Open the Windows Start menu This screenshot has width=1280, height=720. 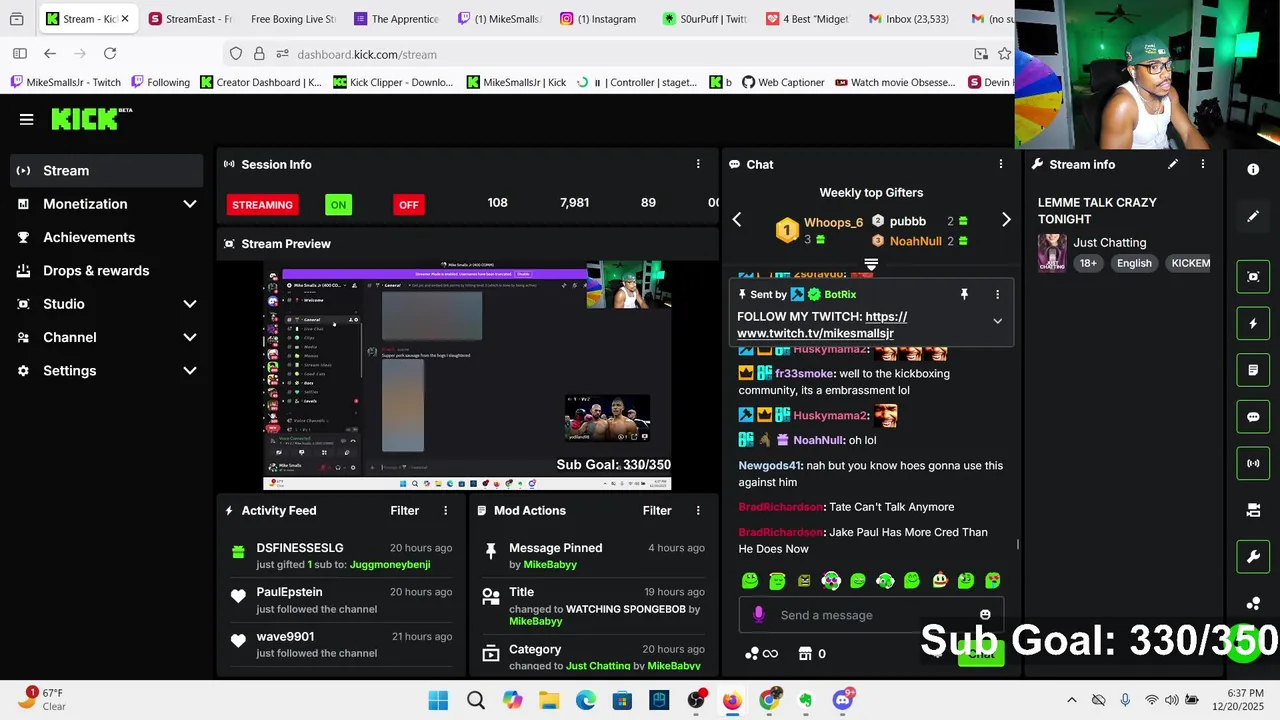point(438,700)
